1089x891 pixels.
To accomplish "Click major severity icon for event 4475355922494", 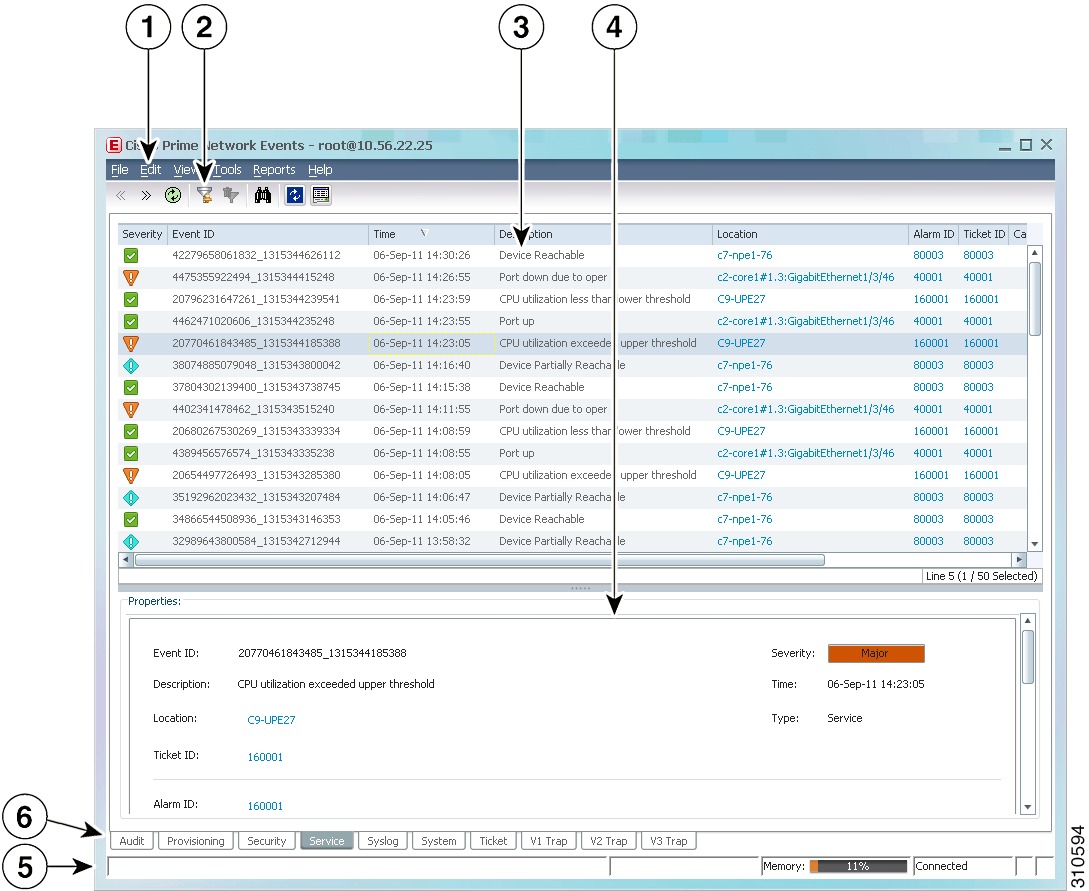I will click(131, 278).
